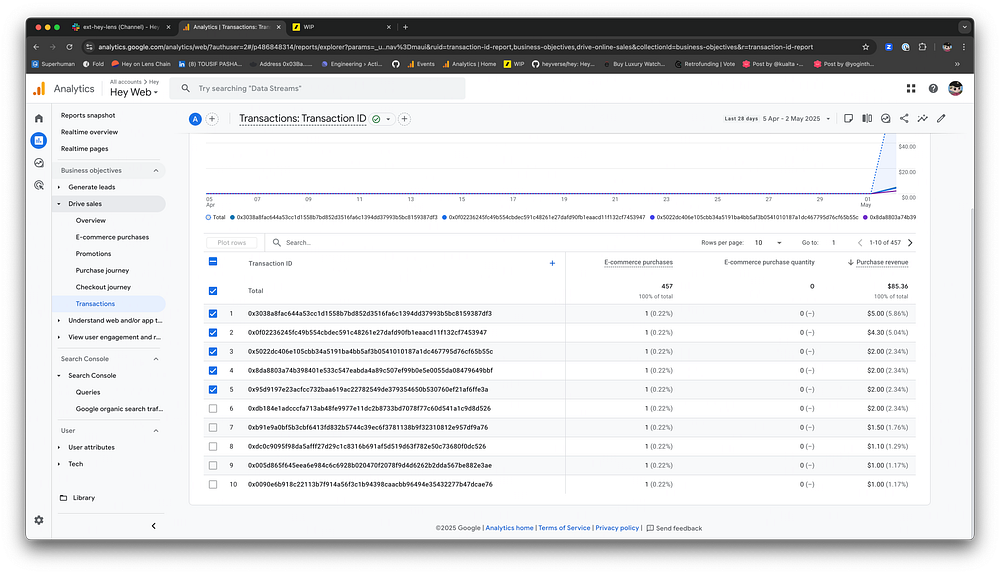Image resolution: width=1000 pixels, height=574 pixels.
Task: Open the trend line icon in toolbar
Action: click(x=923, y=119)
